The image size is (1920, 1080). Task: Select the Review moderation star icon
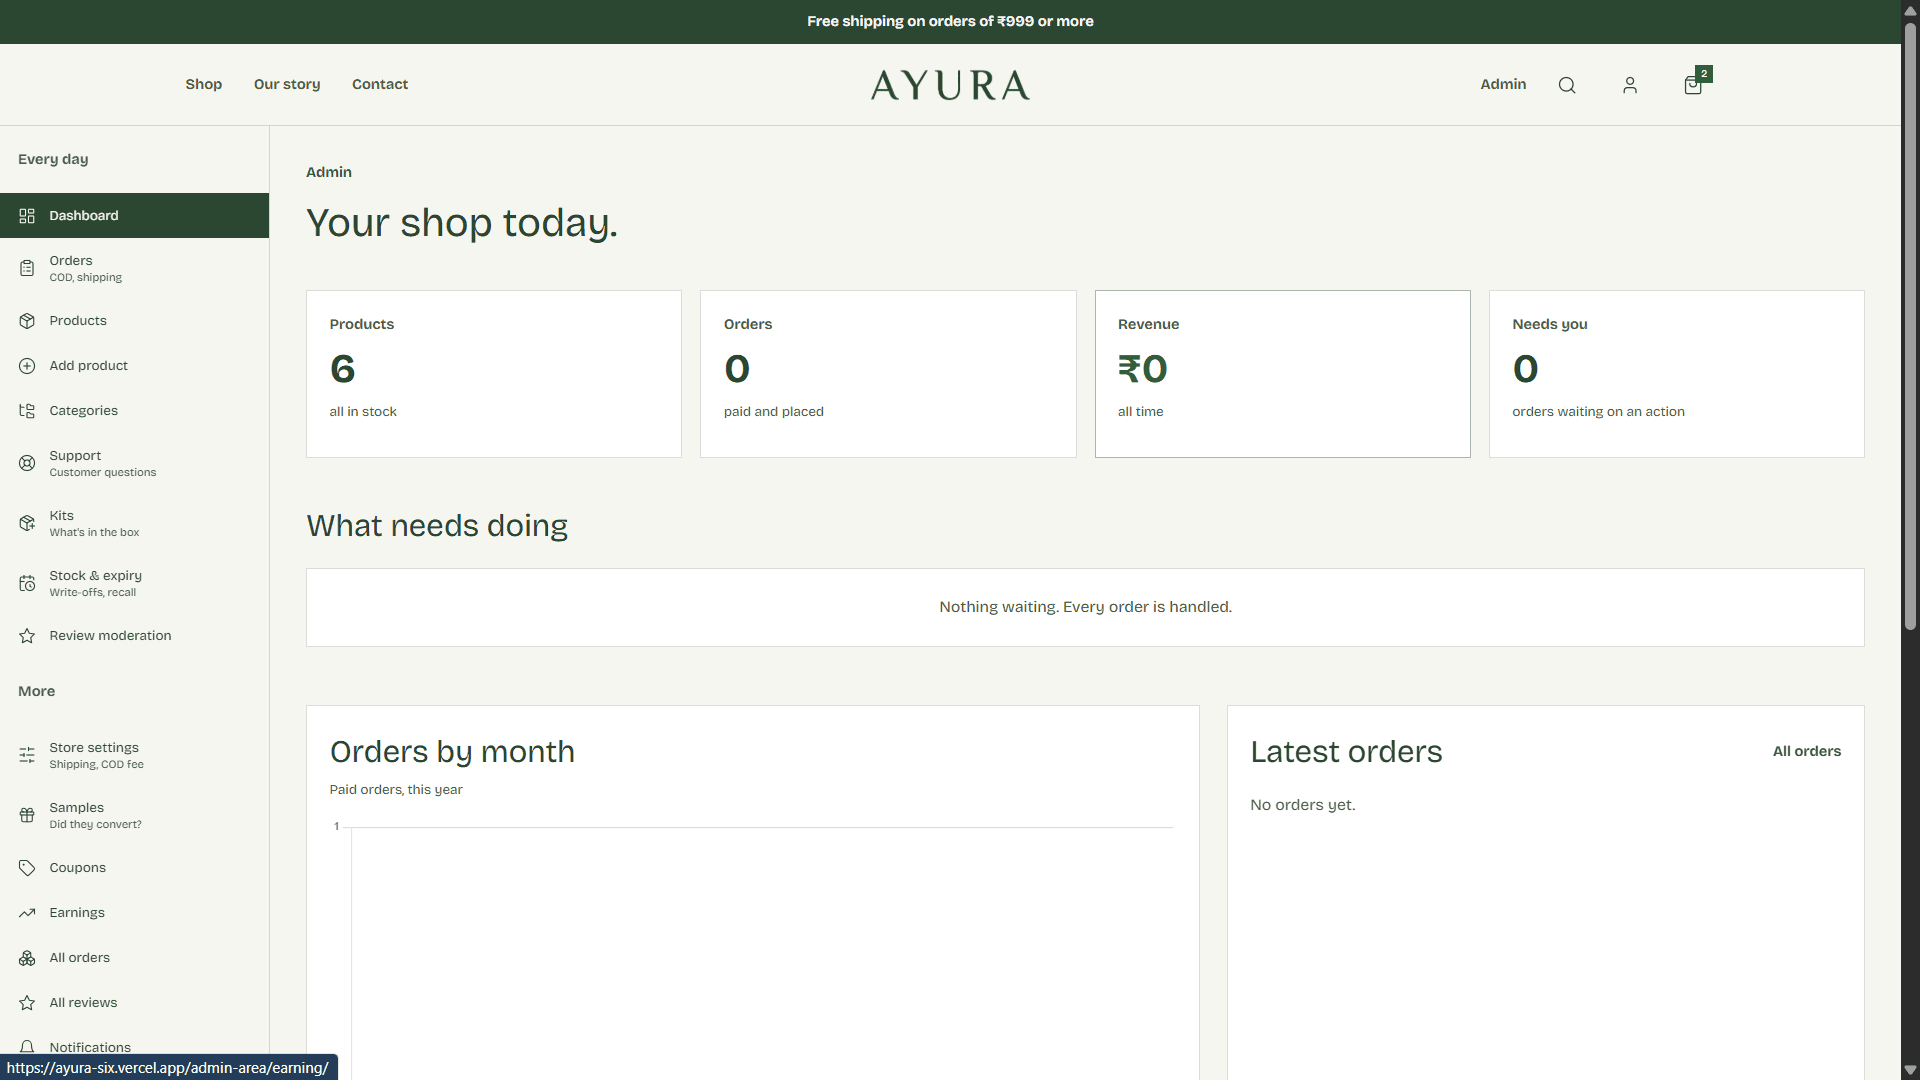click(x=27, y=636)
